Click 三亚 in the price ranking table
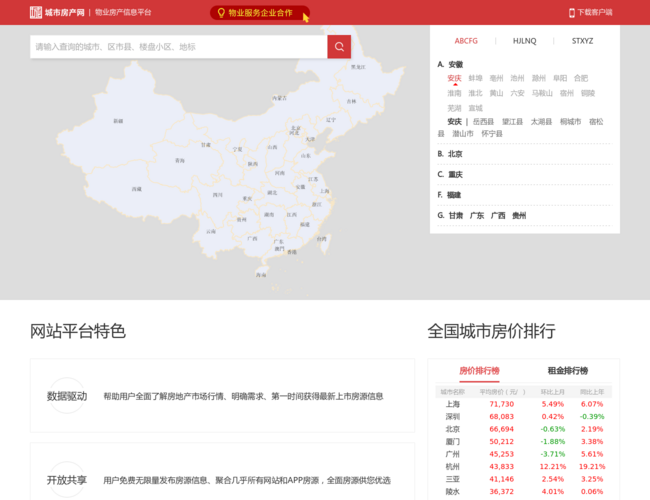This screenshot has height=500, width=650. click(452, 479)
